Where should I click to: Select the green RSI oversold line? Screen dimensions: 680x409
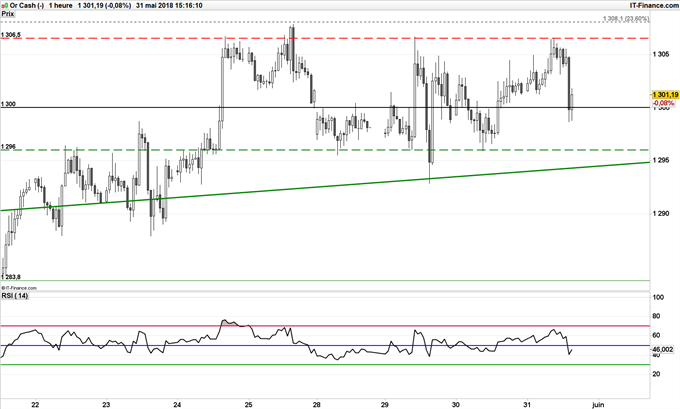(325, 364)
